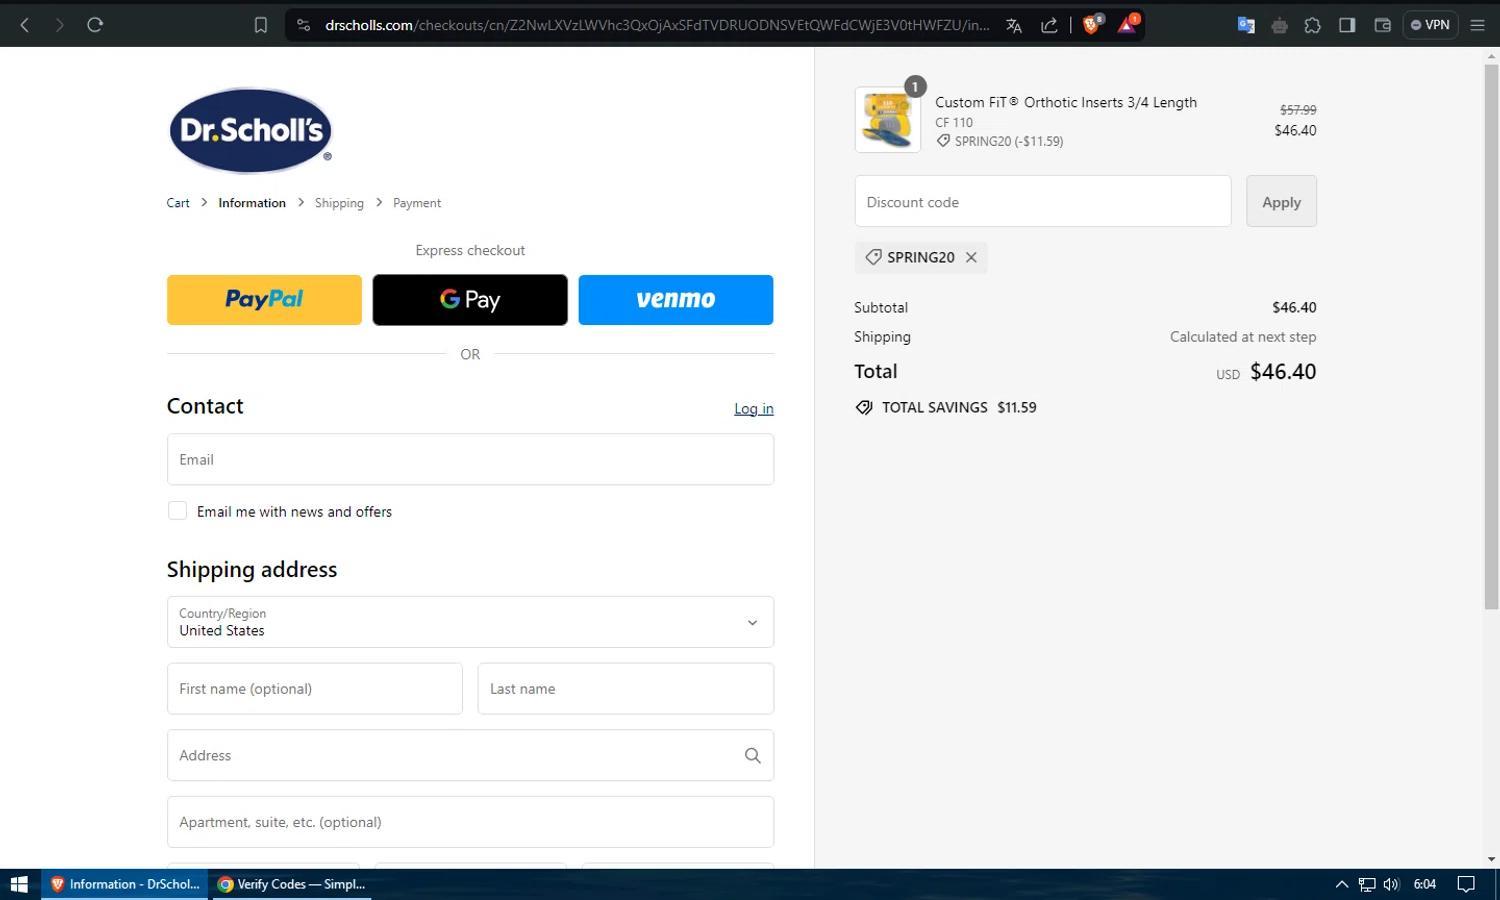
Task: Focus the Apartment, suite field
Action: point(470,822)
